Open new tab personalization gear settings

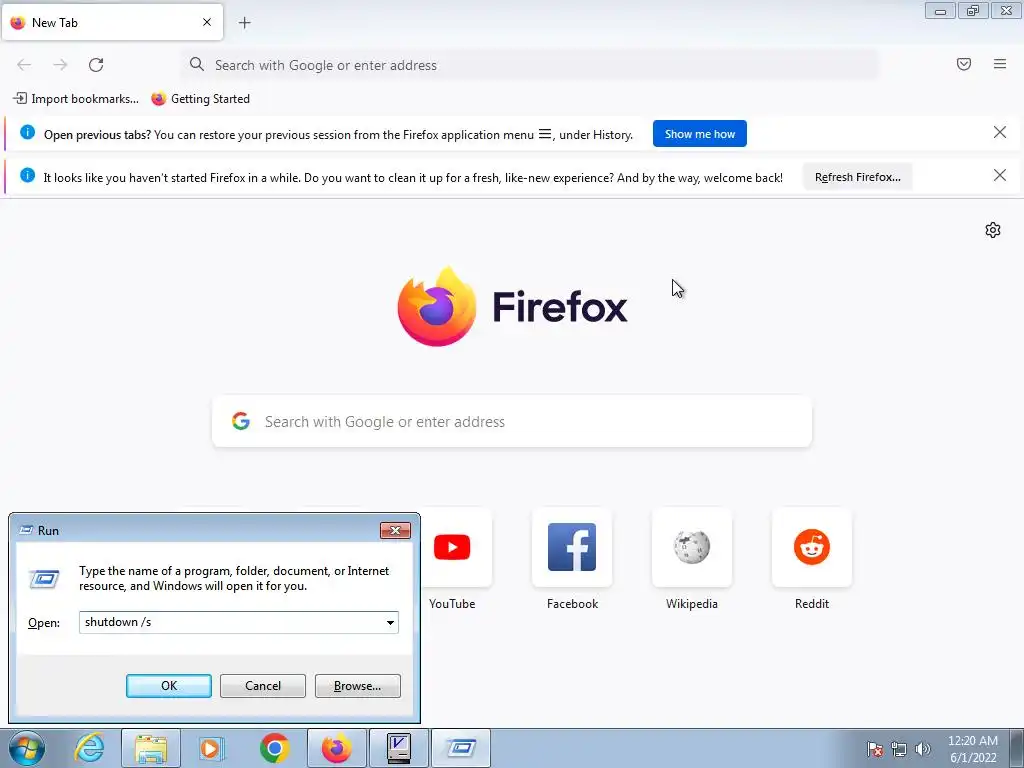tap(993, 230)
